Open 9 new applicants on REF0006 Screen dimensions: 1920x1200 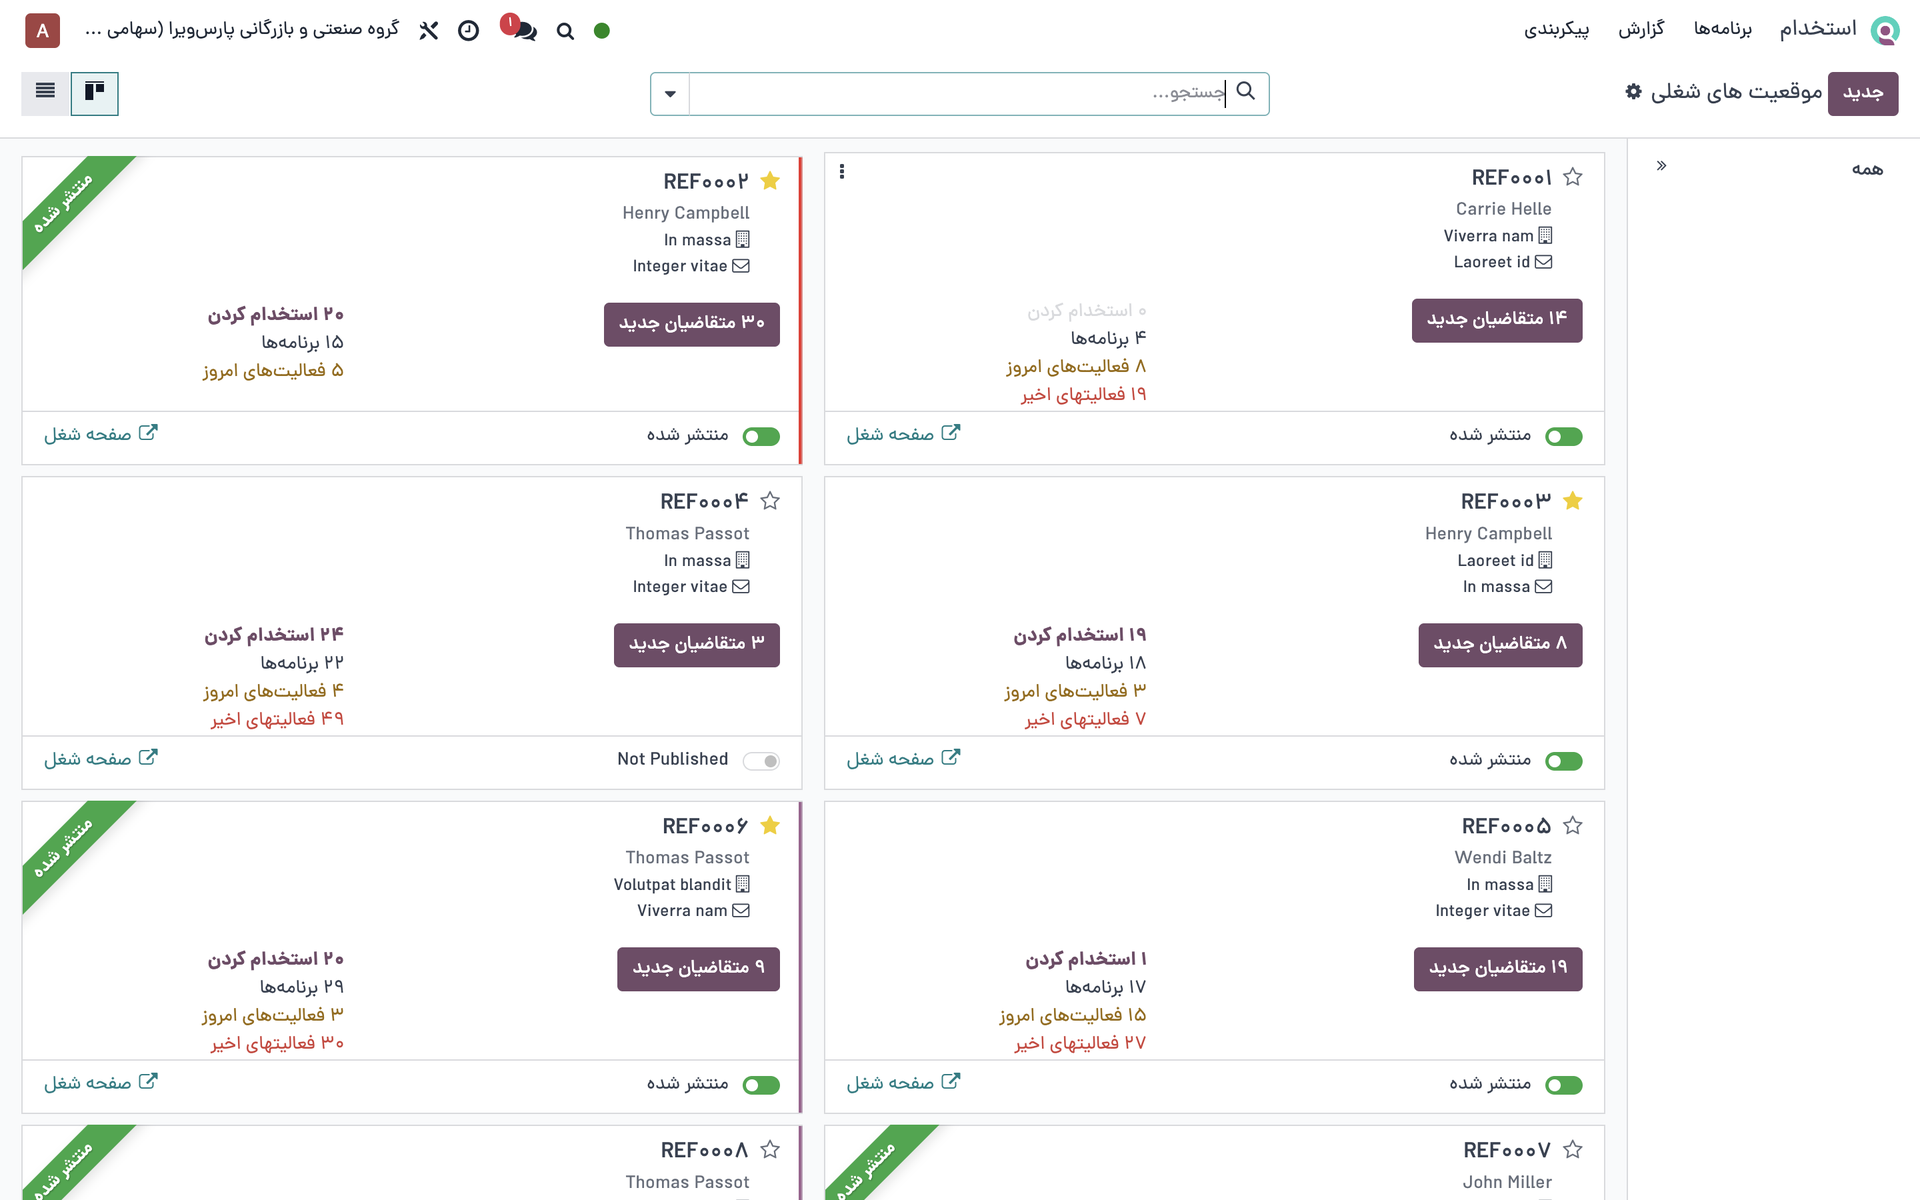pyautogui.click(x=698, y=969)
